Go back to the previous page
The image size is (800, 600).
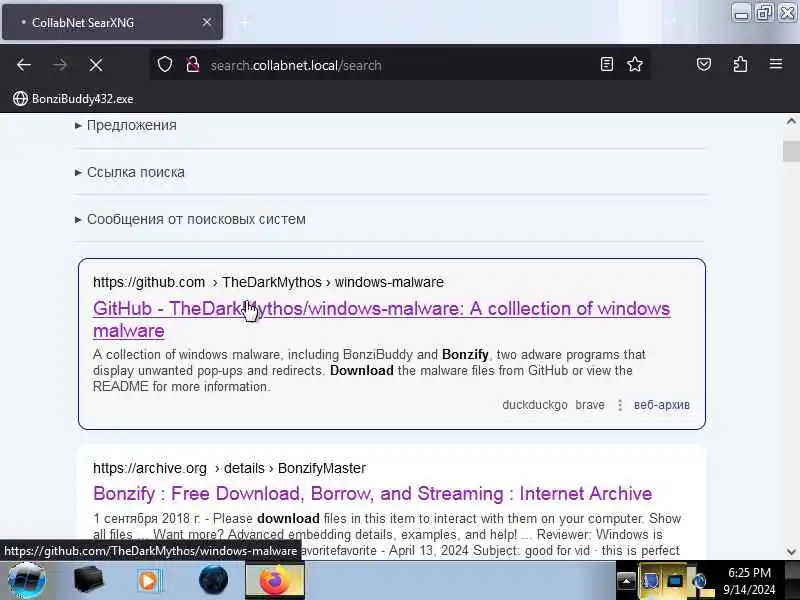(23, 65)
